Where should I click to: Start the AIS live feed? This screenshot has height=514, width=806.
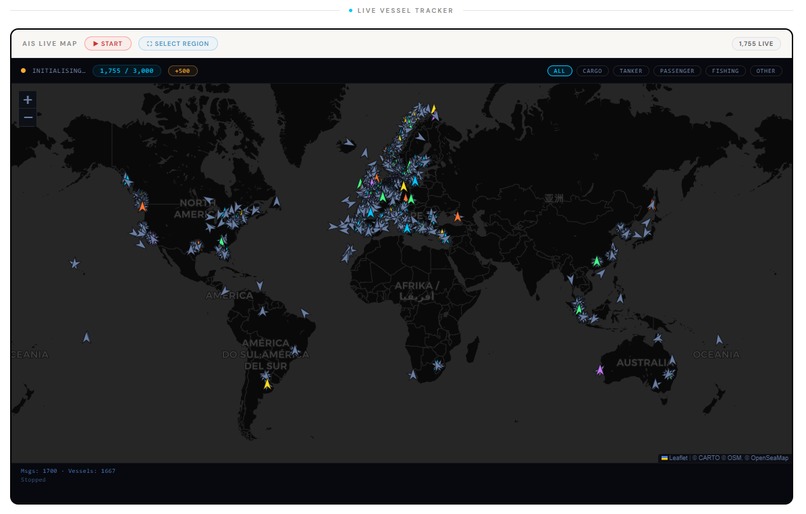click(108, 44)
